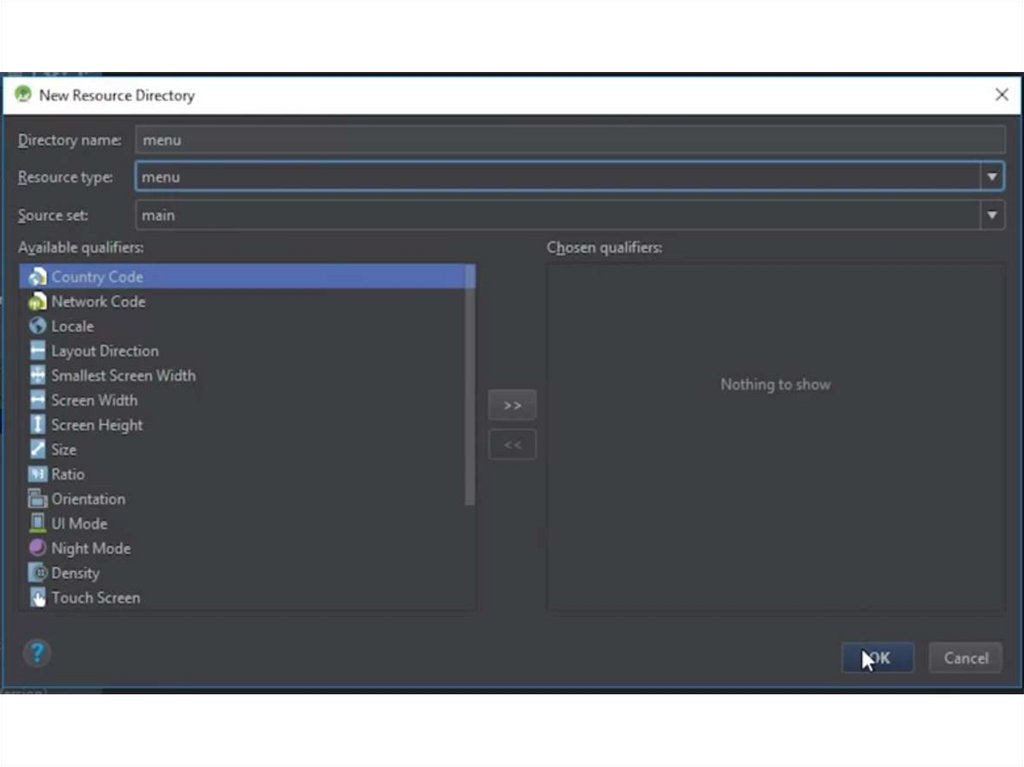The image size is (1024, 767).
Task: Click the Country Code qualifier icon
Action: pyautogui.click(x=37, y=276)
